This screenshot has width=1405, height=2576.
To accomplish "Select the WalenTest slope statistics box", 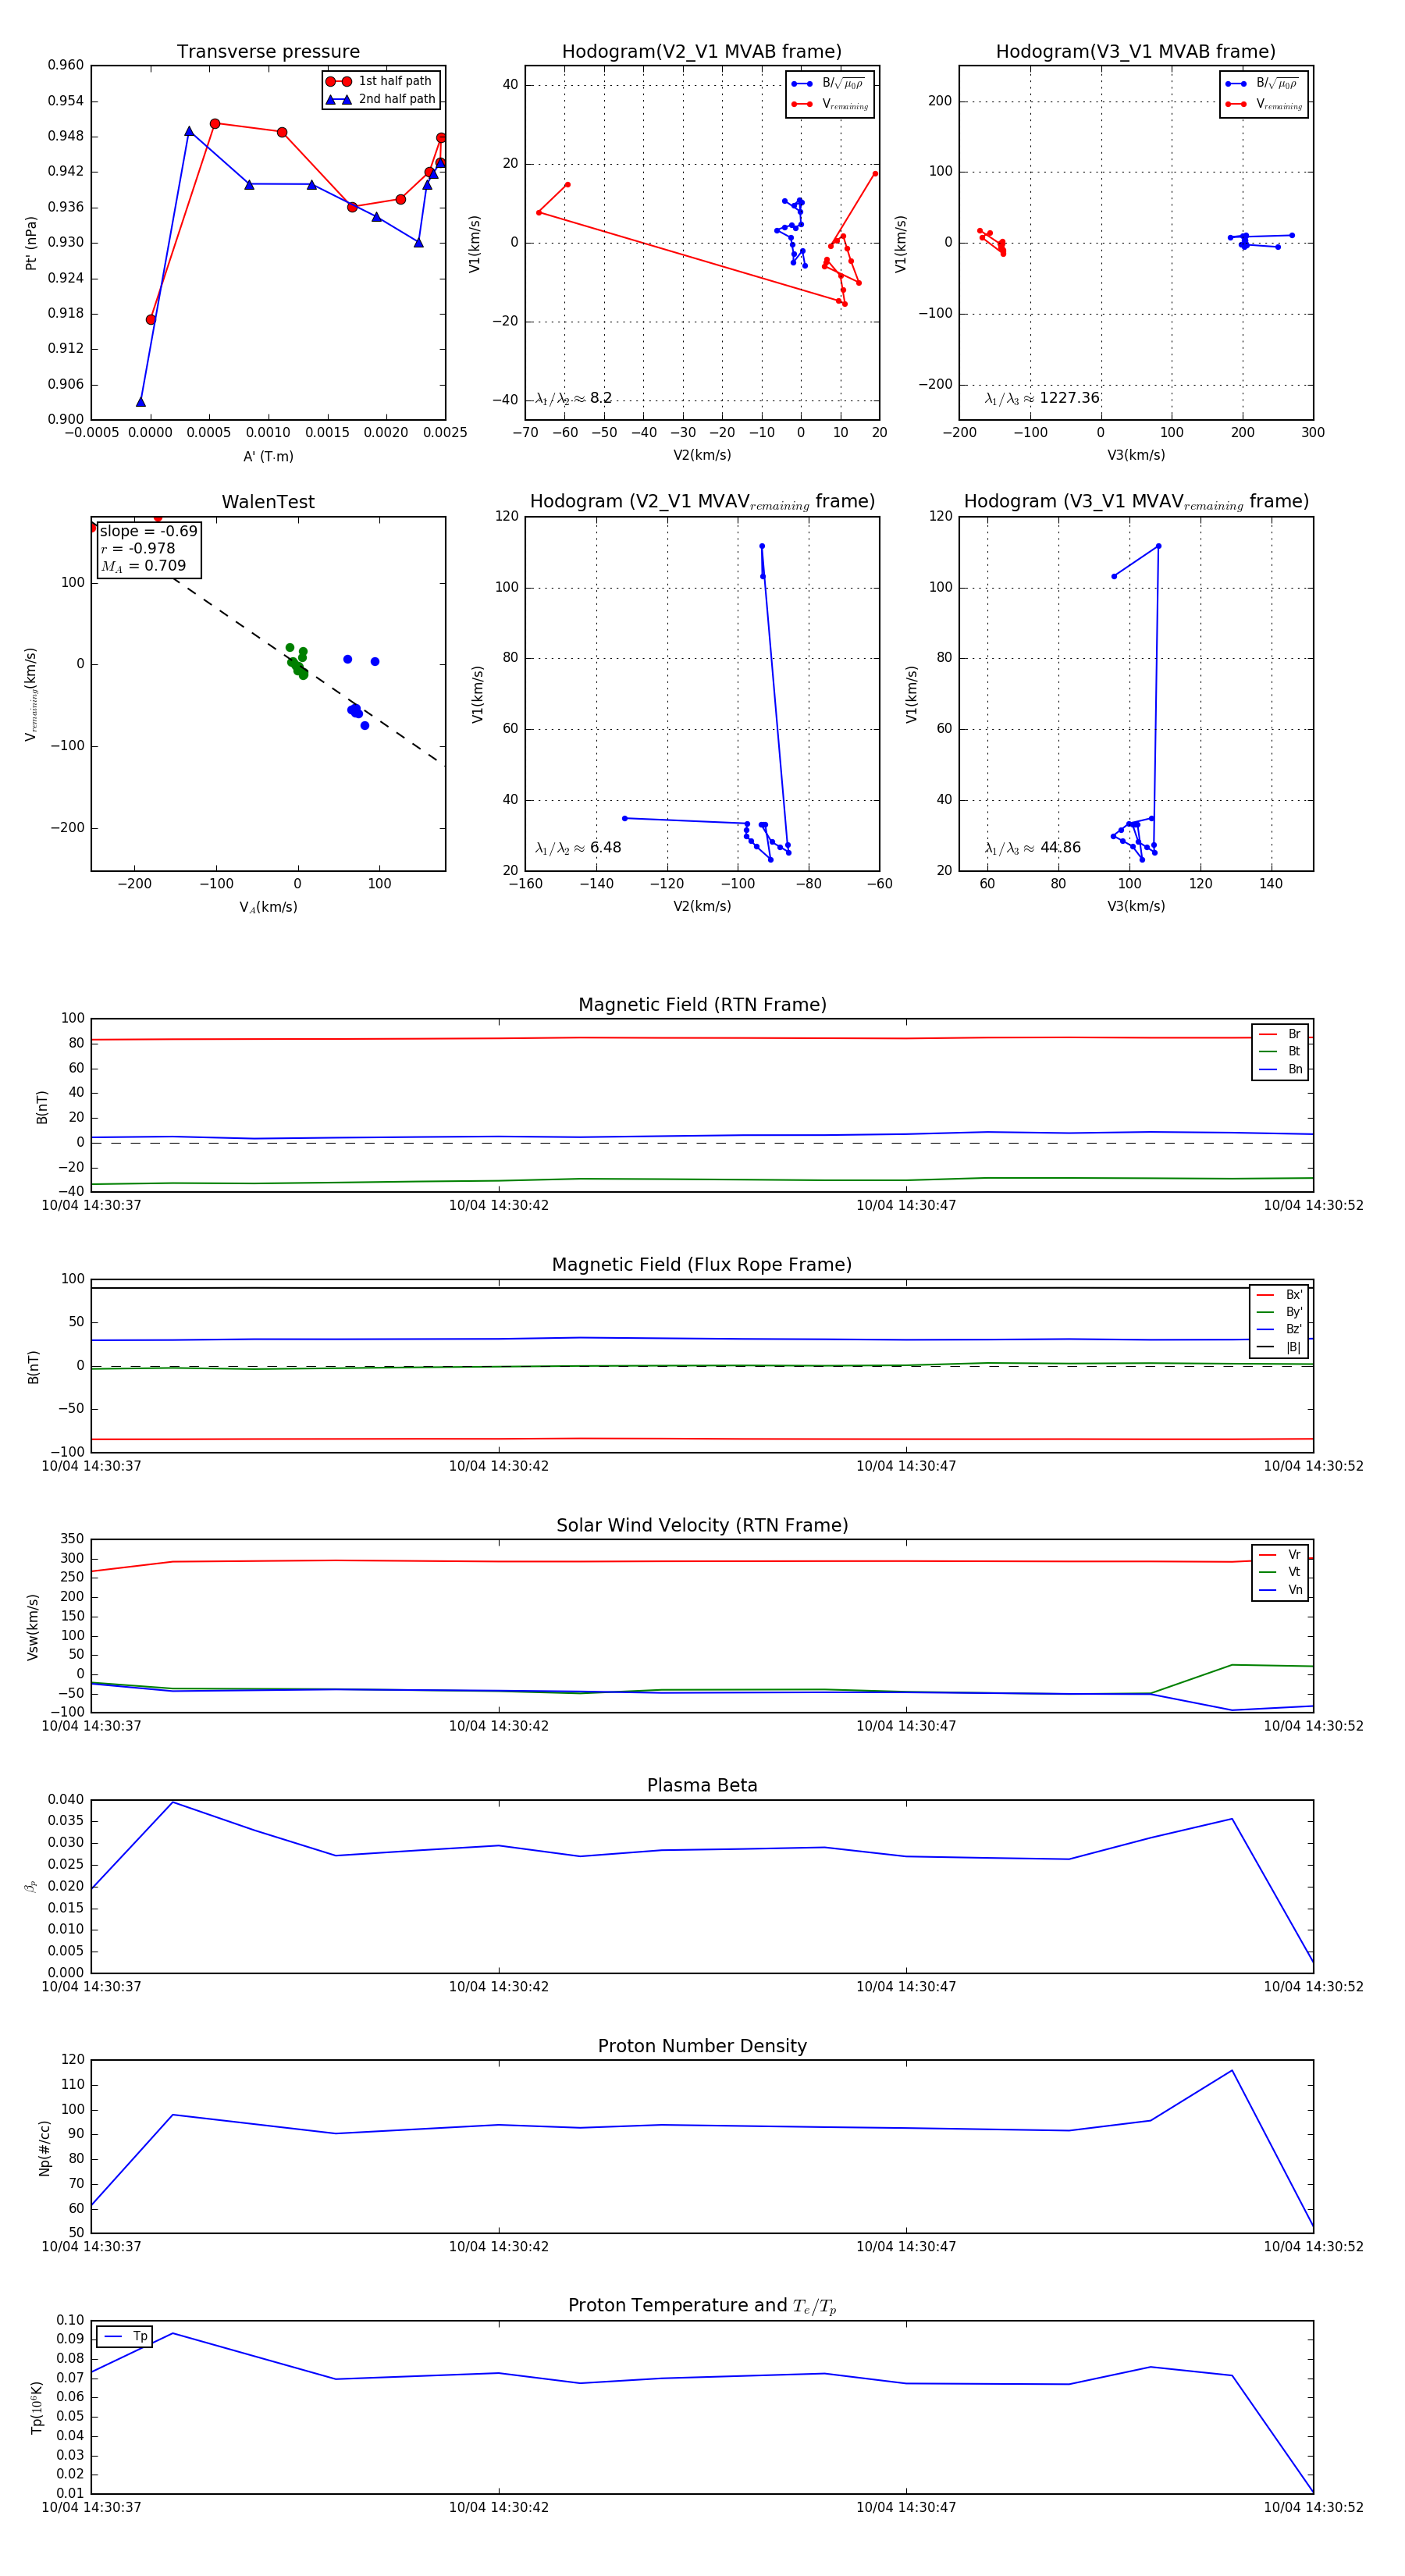I will tap(148, 549).
